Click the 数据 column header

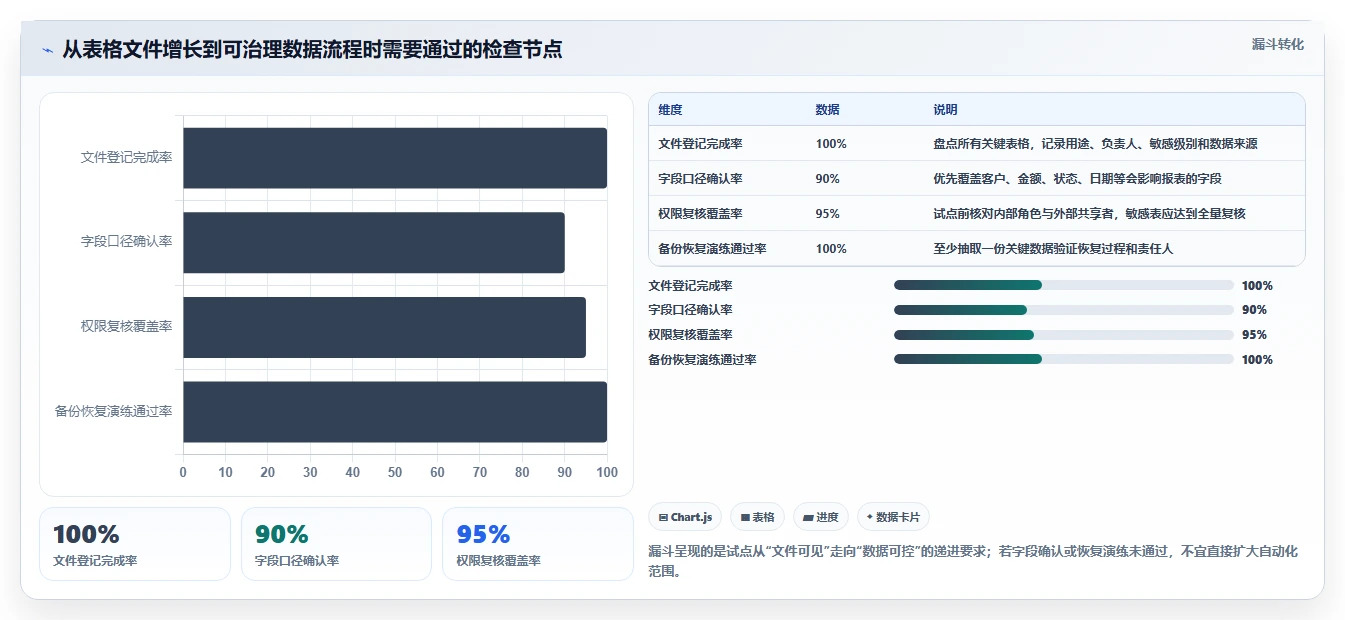[827, 110]
